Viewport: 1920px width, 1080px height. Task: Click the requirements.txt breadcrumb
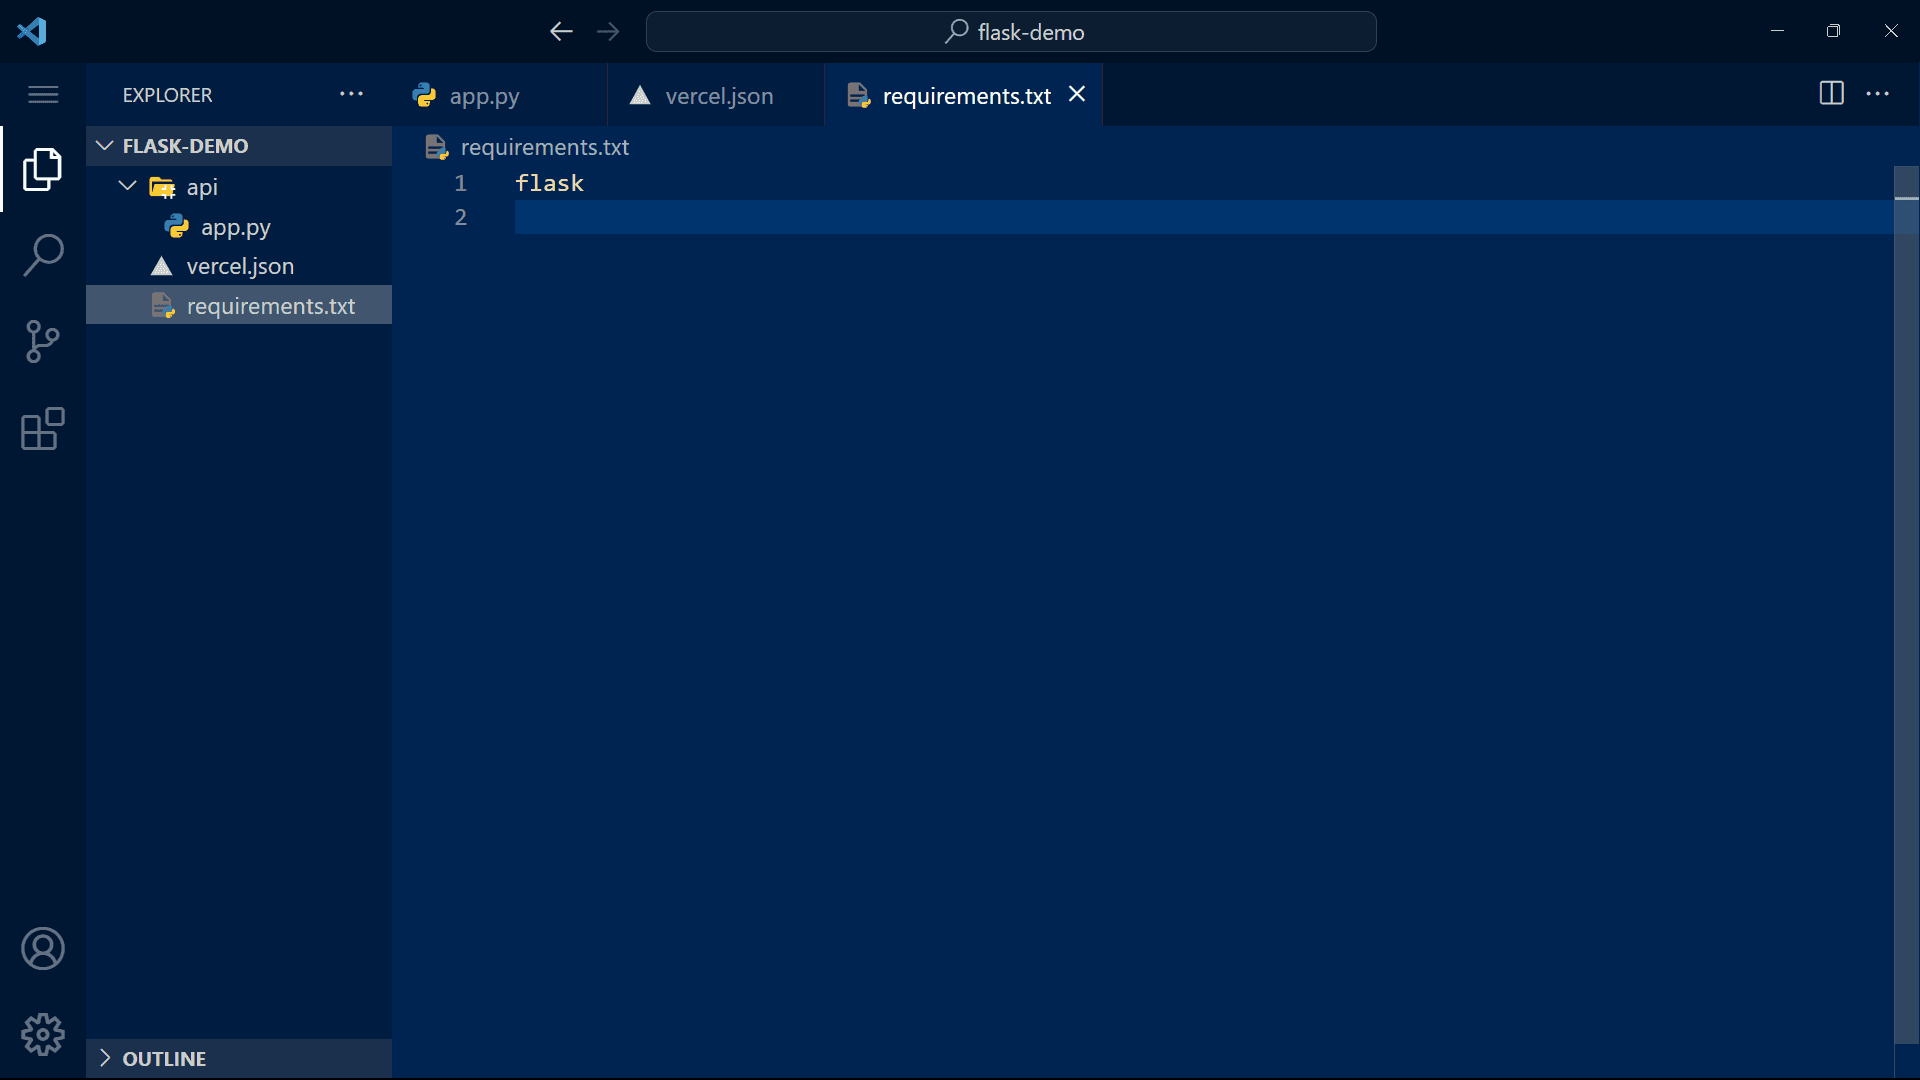click(544, 147)
